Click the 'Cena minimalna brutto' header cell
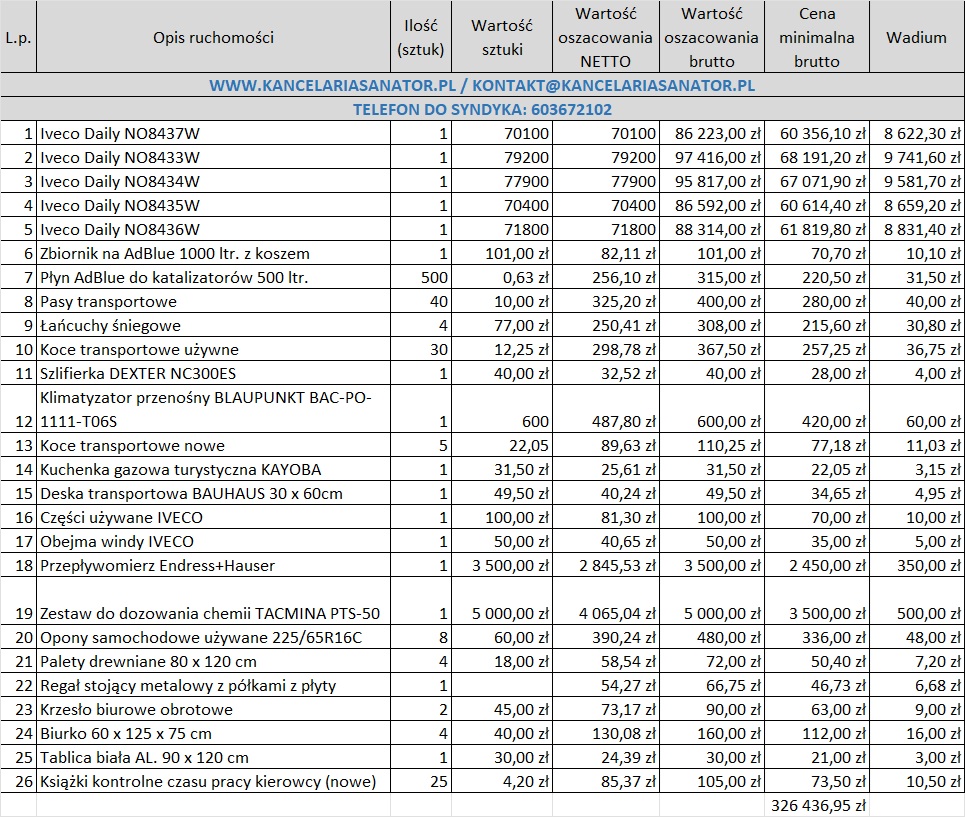The height and width of the screenshot is (820, 965). [817, 38]
